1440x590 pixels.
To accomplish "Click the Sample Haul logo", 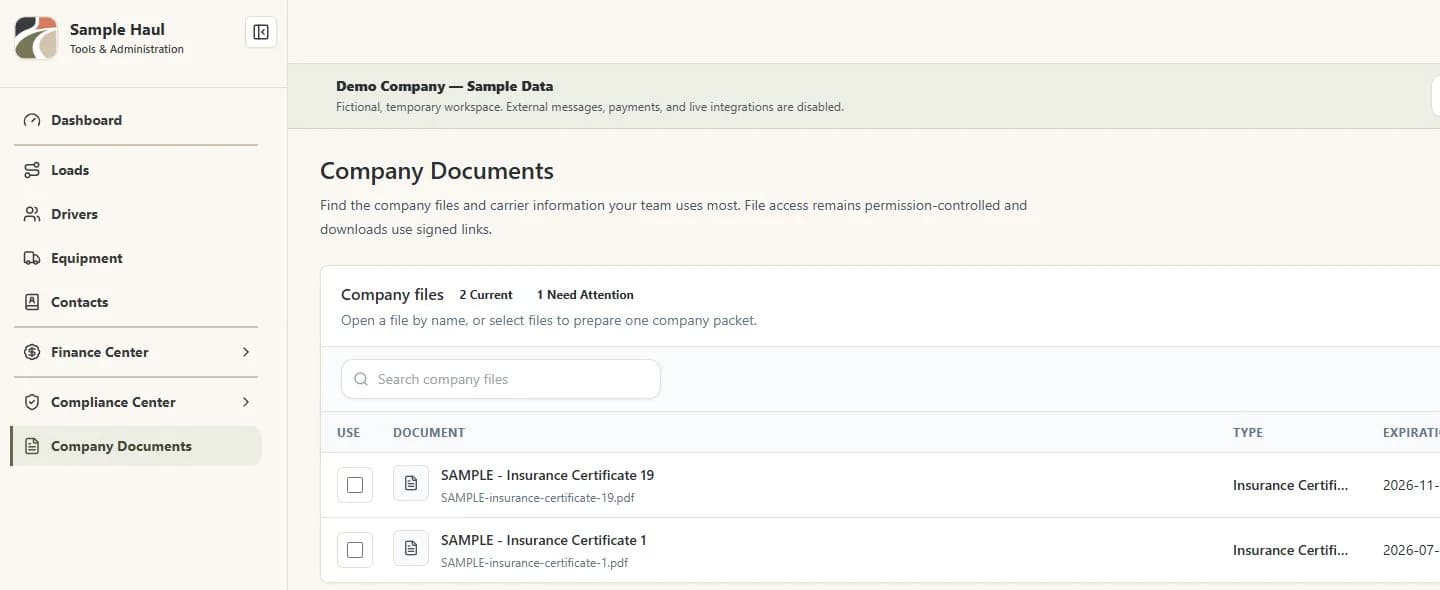I will (x=36, y=38).
